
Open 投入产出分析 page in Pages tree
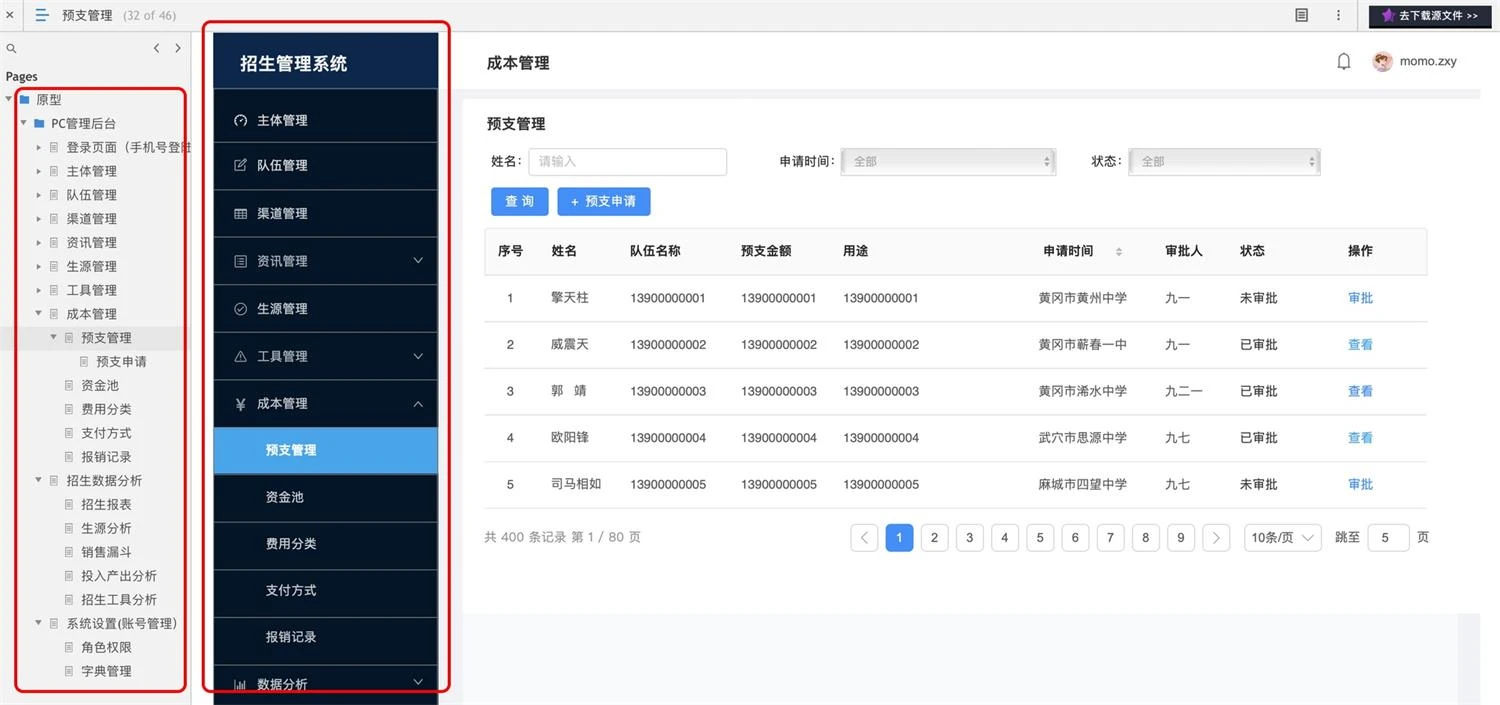119,576
